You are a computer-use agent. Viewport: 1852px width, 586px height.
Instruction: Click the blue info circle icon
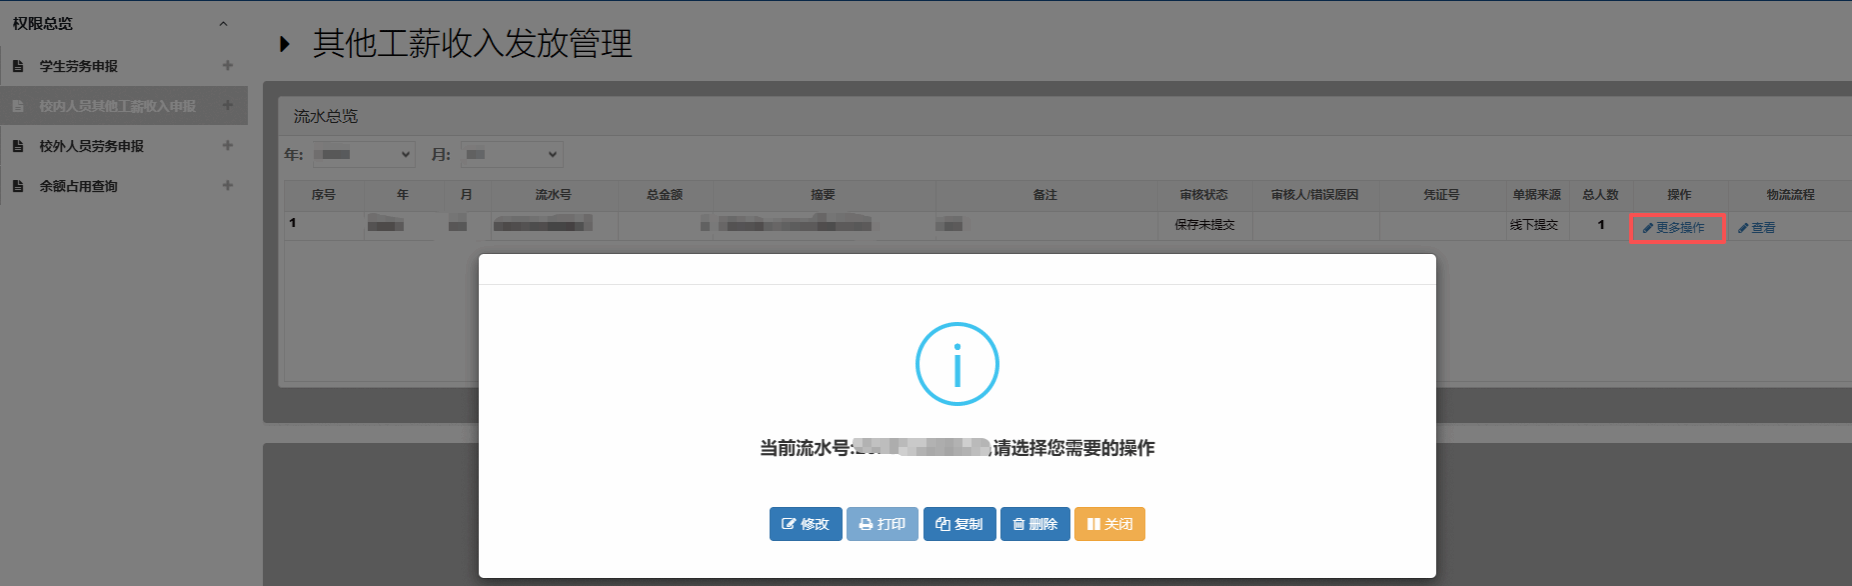[957, 364]
